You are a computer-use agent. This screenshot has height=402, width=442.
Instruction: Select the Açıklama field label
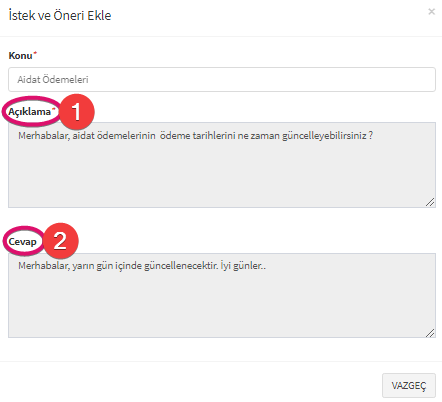point(29,112)
